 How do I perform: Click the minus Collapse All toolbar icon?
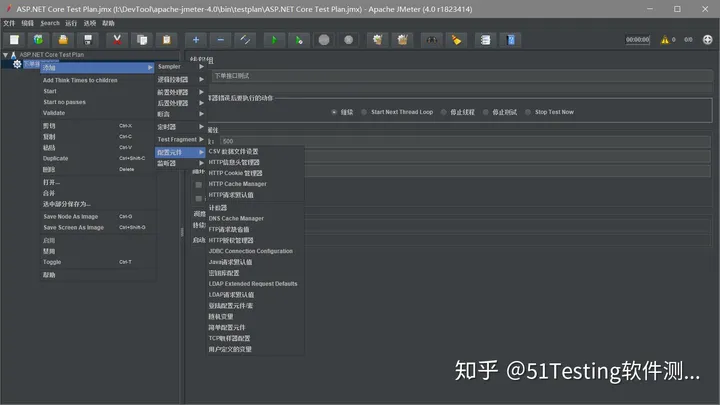[x=220, y=40]
